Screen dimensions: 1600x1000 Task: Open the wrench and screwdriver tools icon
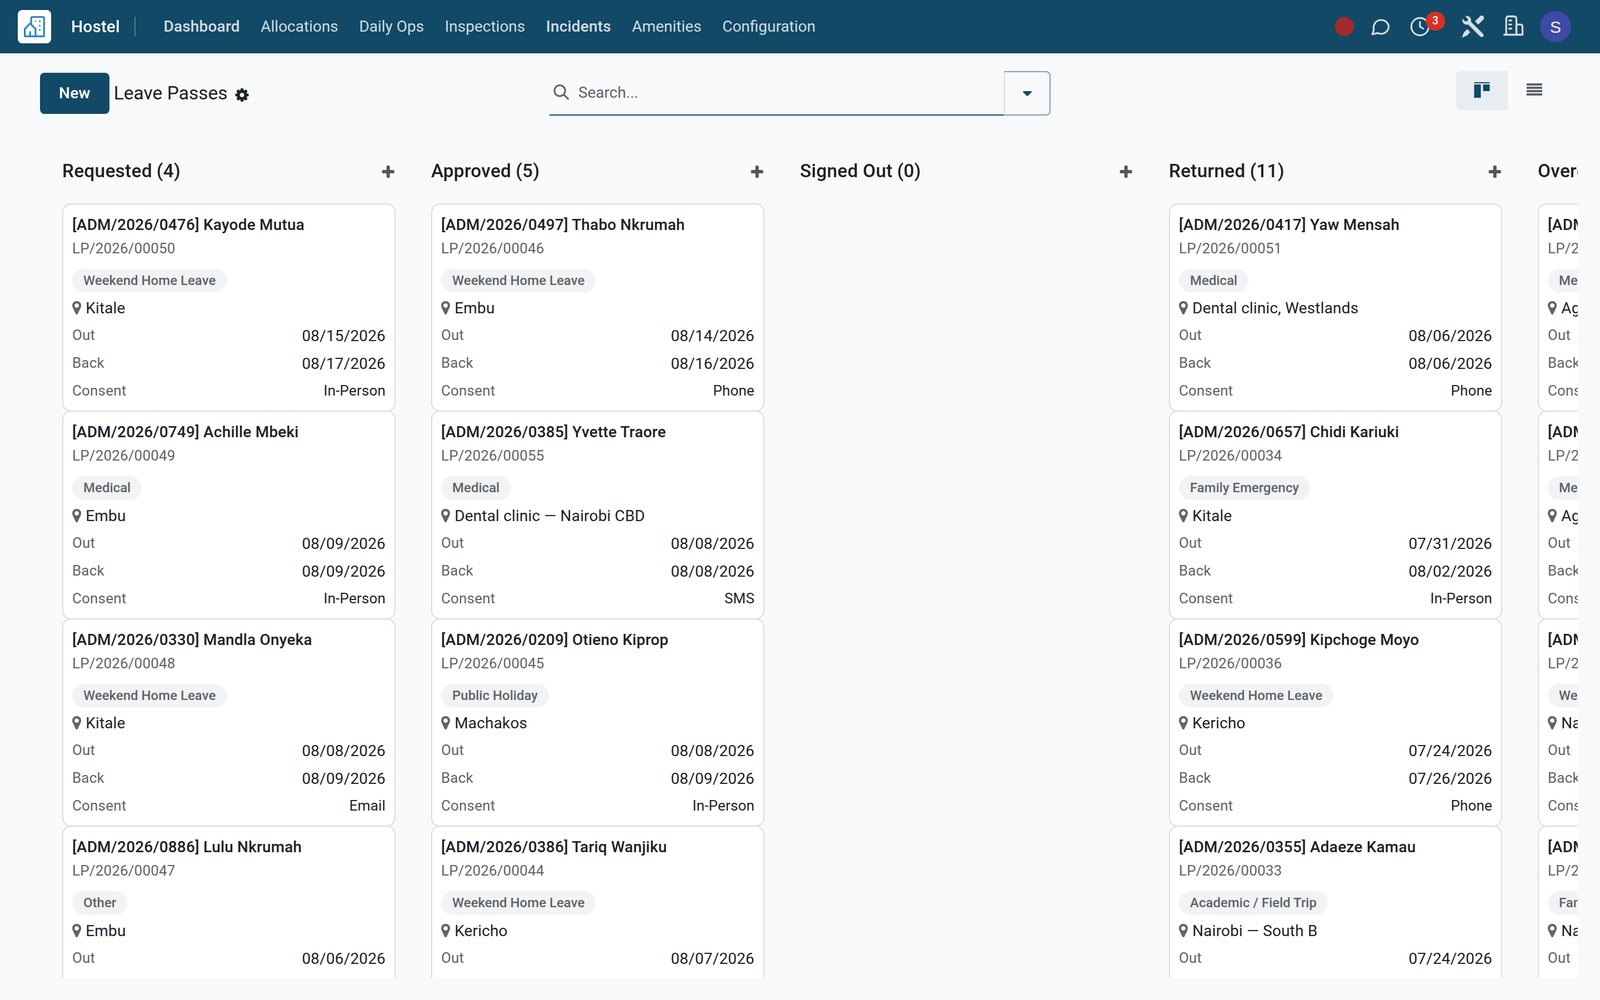point(1472,27)
